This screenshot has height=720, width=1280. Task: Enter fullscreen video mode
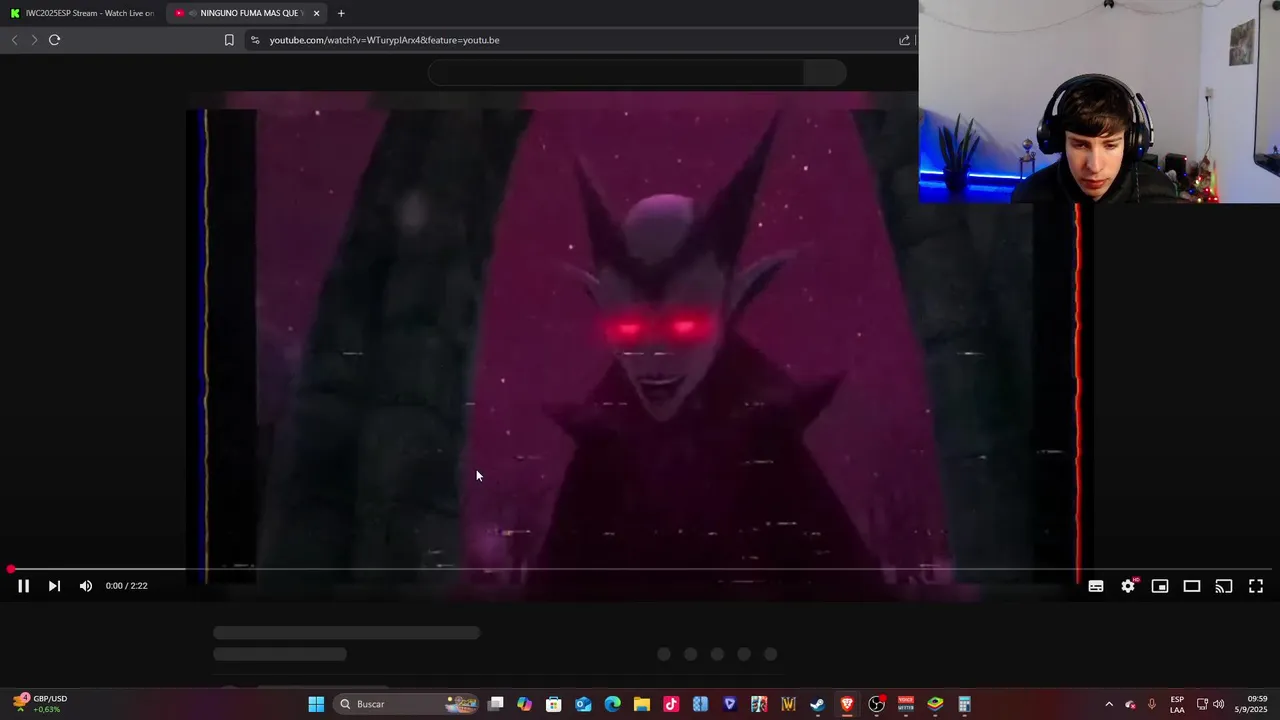pos(1256,586)
